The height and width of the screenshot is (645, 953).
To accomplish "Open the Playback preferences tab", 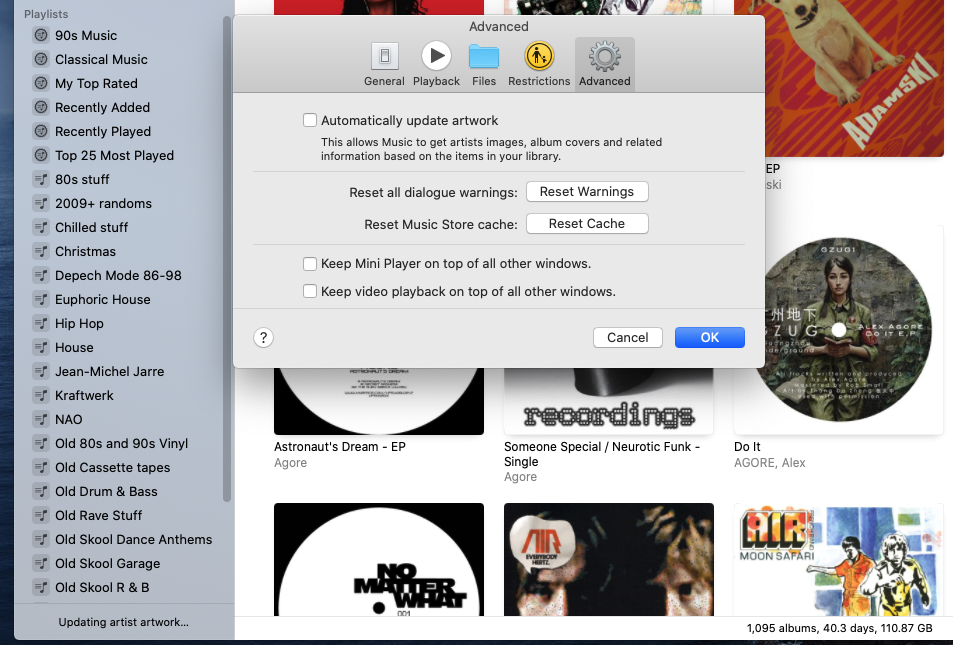I will pyautogui.click(x=436, y=64).
